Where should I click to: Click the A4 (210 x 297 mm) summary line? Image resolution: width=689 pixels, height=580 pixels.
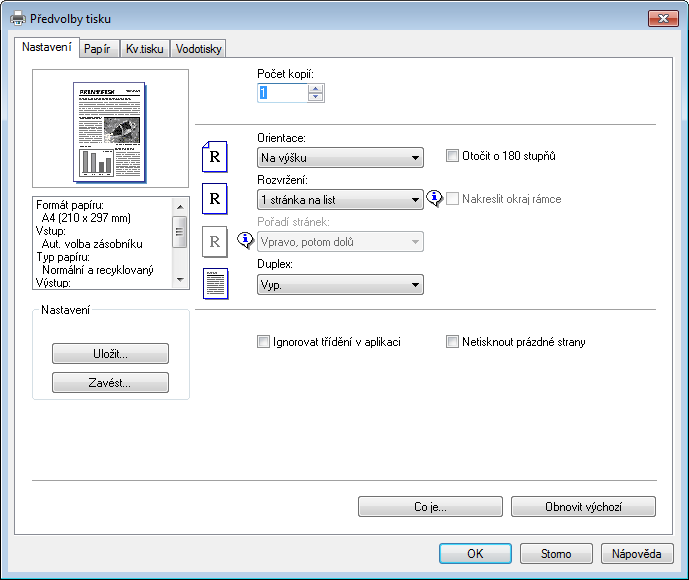[x=86, y=218]
